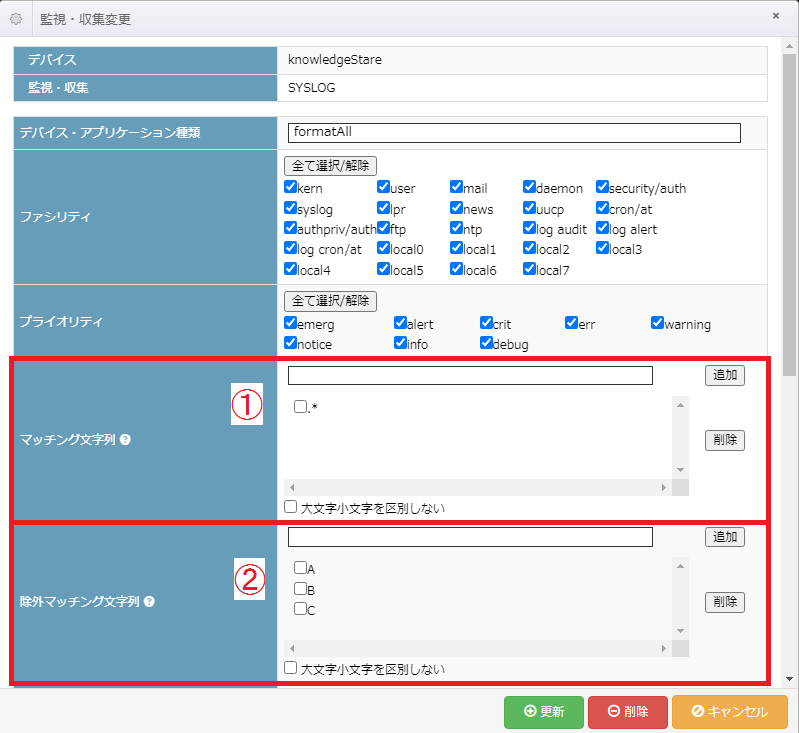Toggle the info priority checkbox

click(x=401, y=343)
